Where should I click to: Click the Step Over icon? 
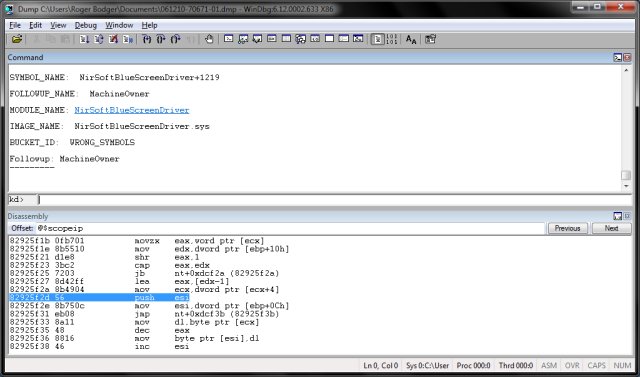pyautogui.click(x=161, y=39)
